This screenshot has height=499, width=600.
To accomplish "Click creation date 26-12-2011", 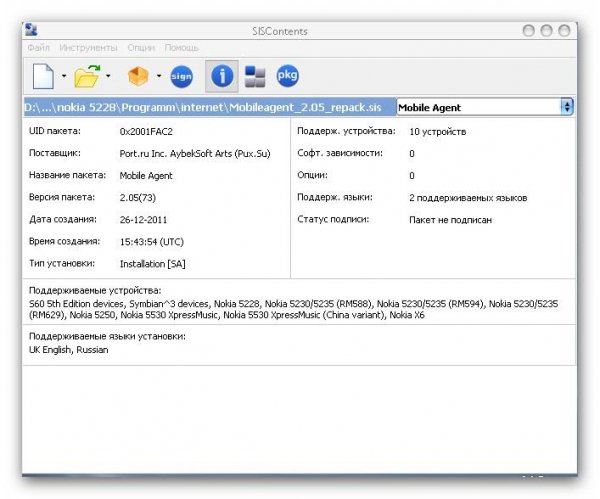I will click(143, 220).
